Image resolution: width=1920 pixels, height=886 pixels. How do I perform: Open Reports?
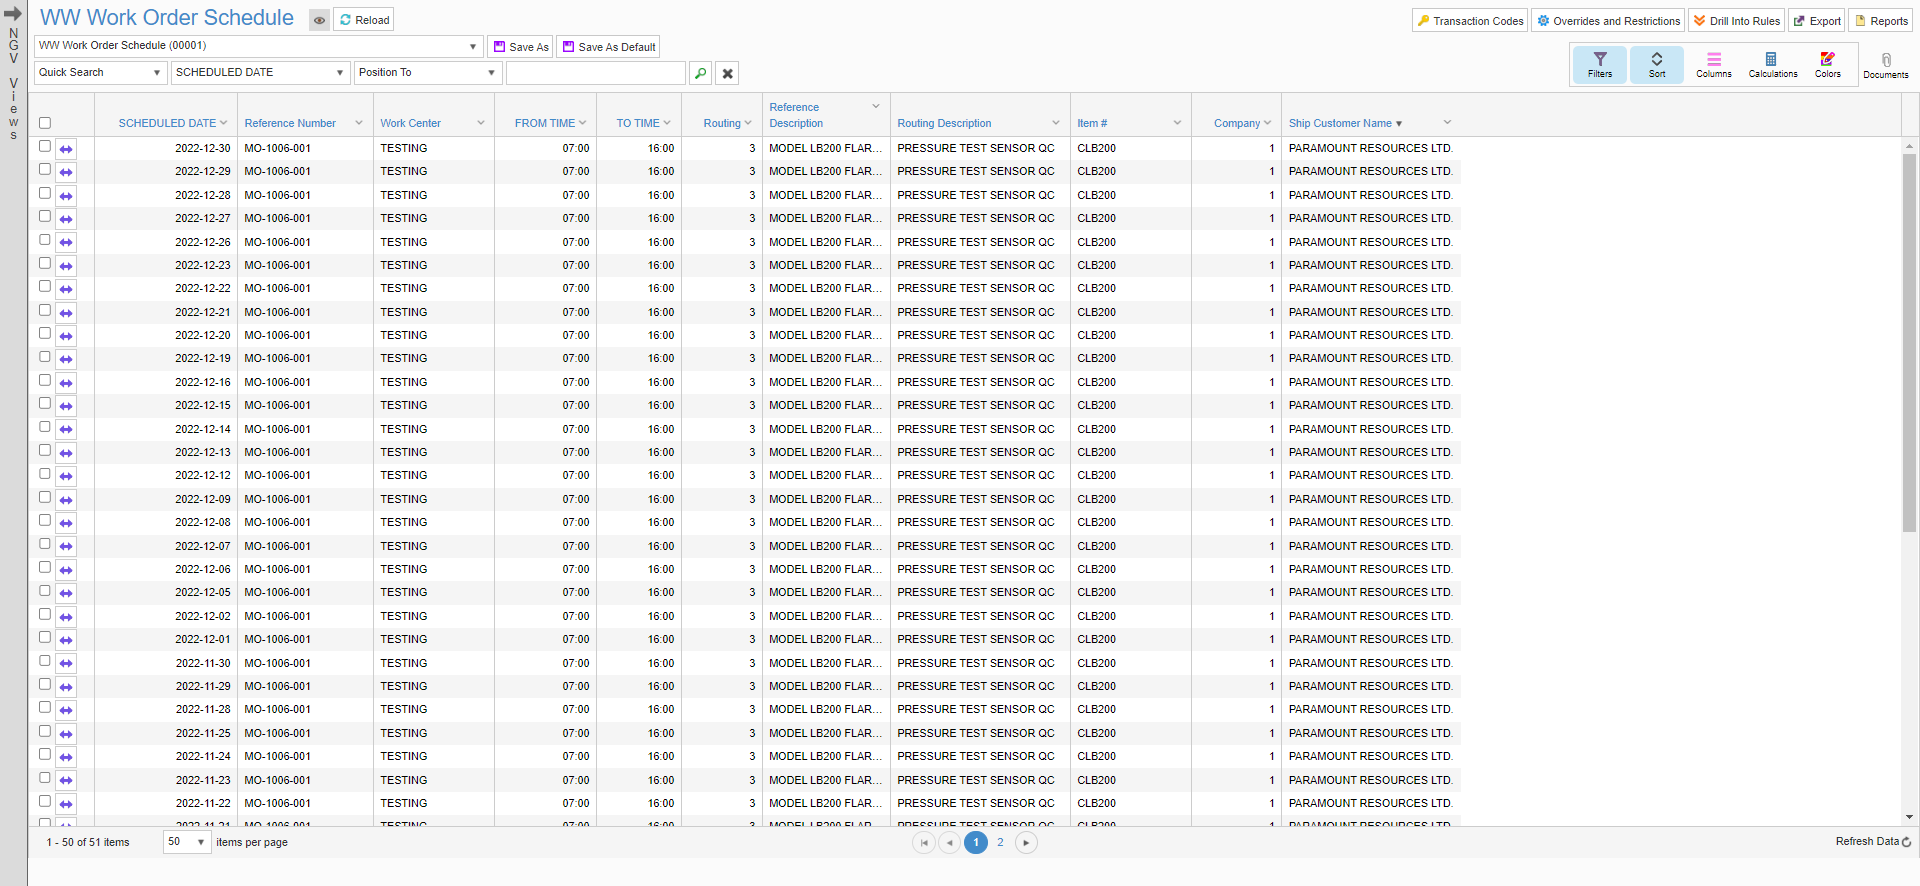pos(1881,21)
